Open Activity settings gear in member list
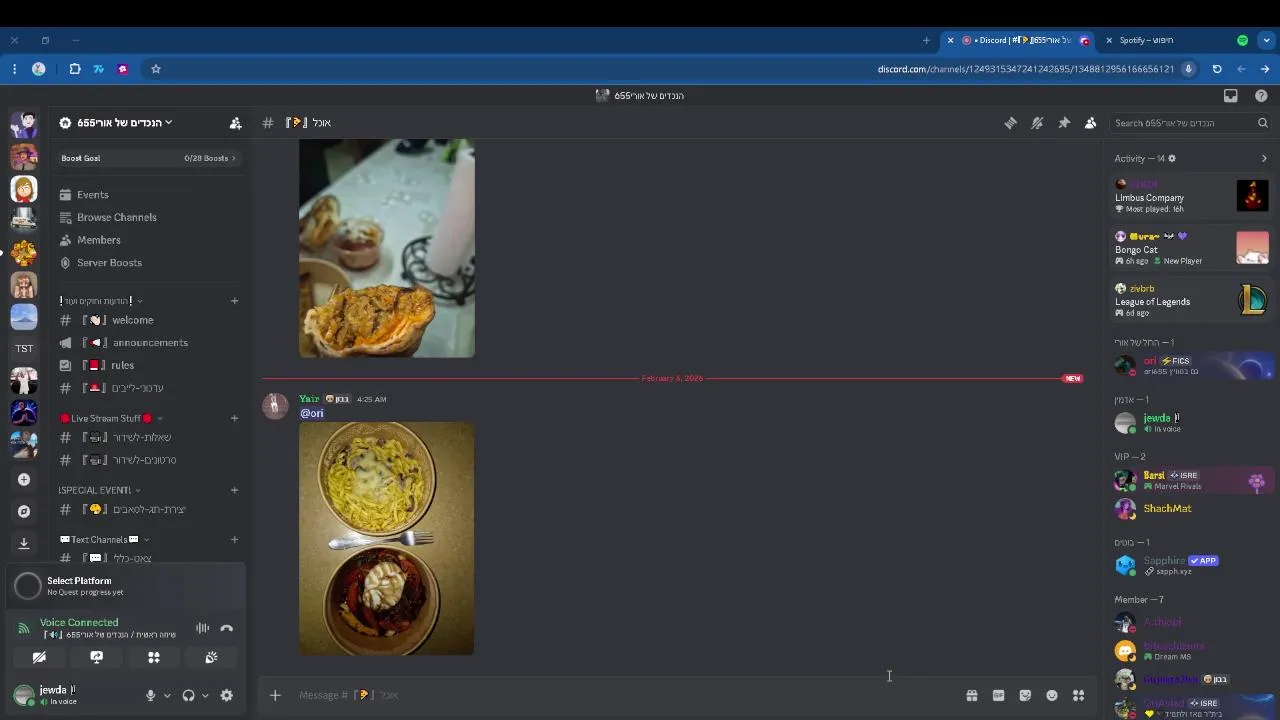Screen dimensions: 1280x720 [x=1172, y=158]
